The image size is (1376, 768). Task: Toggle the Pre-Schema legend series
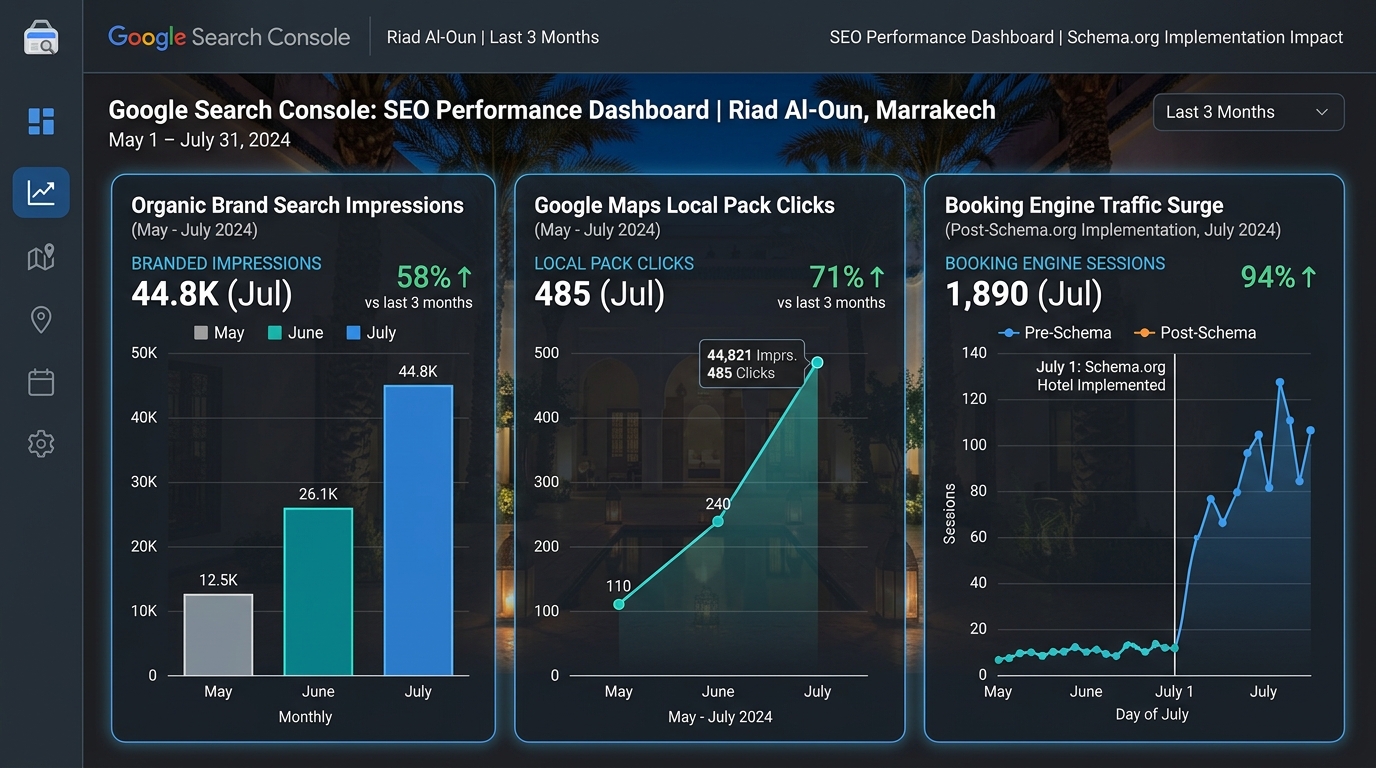tap(1055, 333)
